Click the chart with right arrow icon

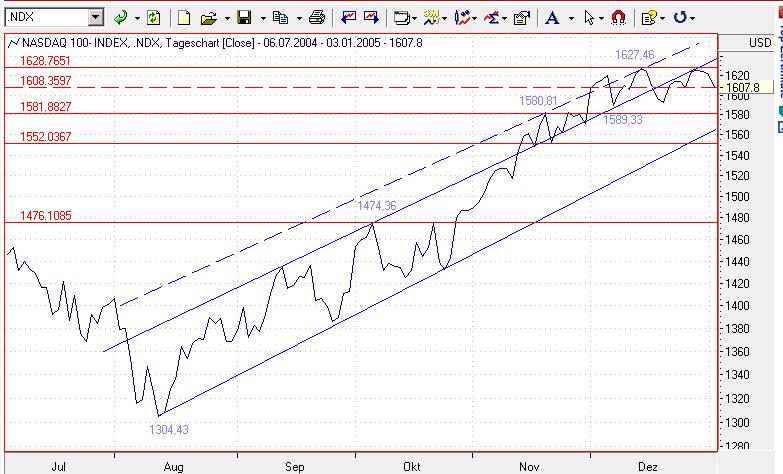click(371, 18)
